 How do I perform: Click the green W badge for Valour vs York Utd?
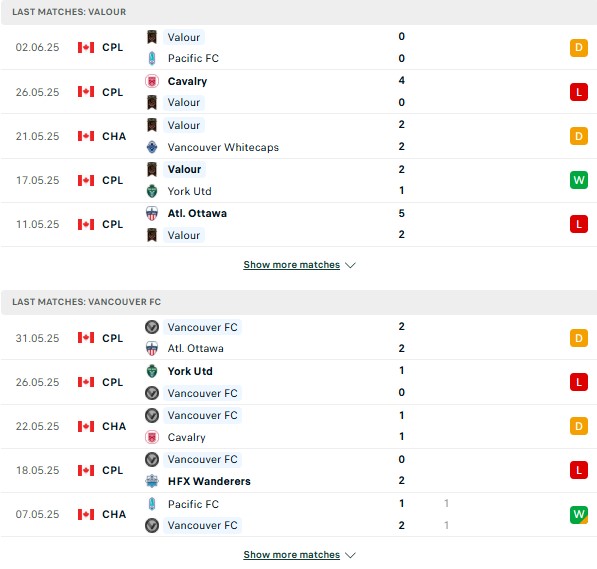click(579, 180)
